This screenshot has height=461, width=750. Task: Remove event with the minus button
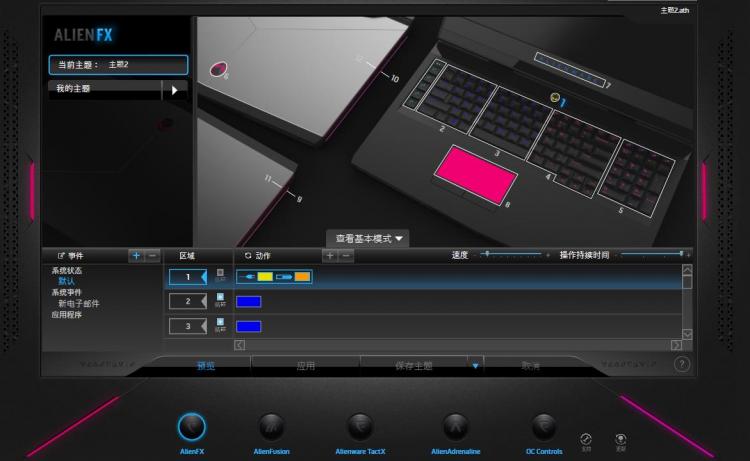pyautogui.click(x=152, y=256)
